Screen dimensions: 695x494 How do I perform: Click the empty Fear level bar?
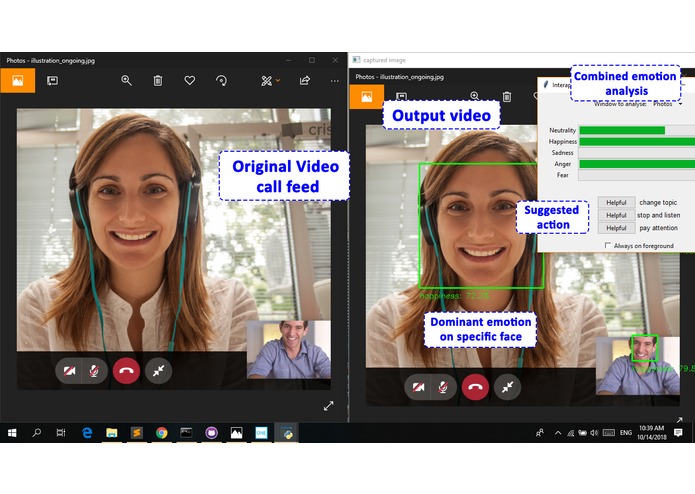(x=637, y=175)
